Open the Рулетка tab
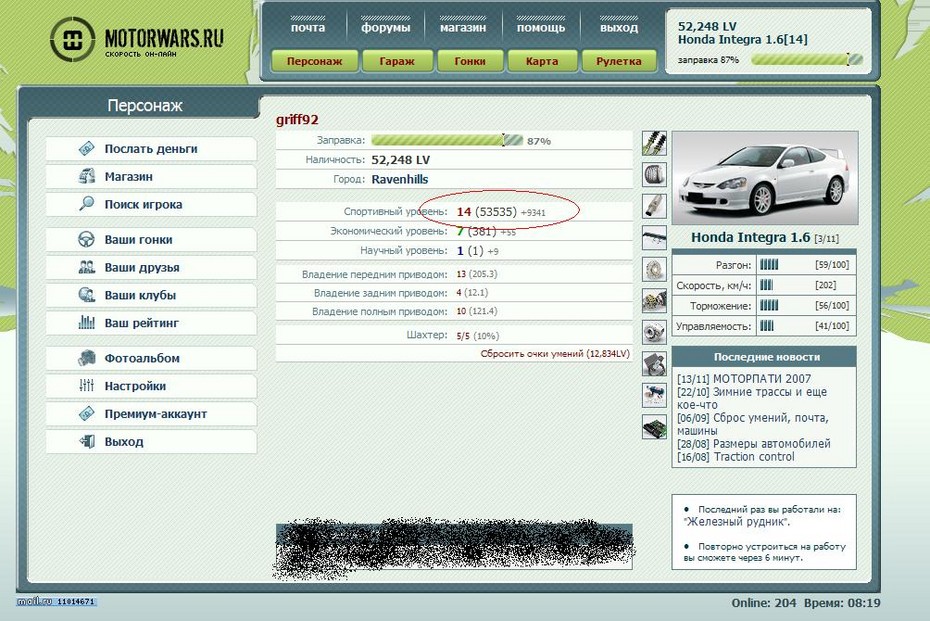The width and height of the screenshot is (930, 621). click(x=619, y=61)
